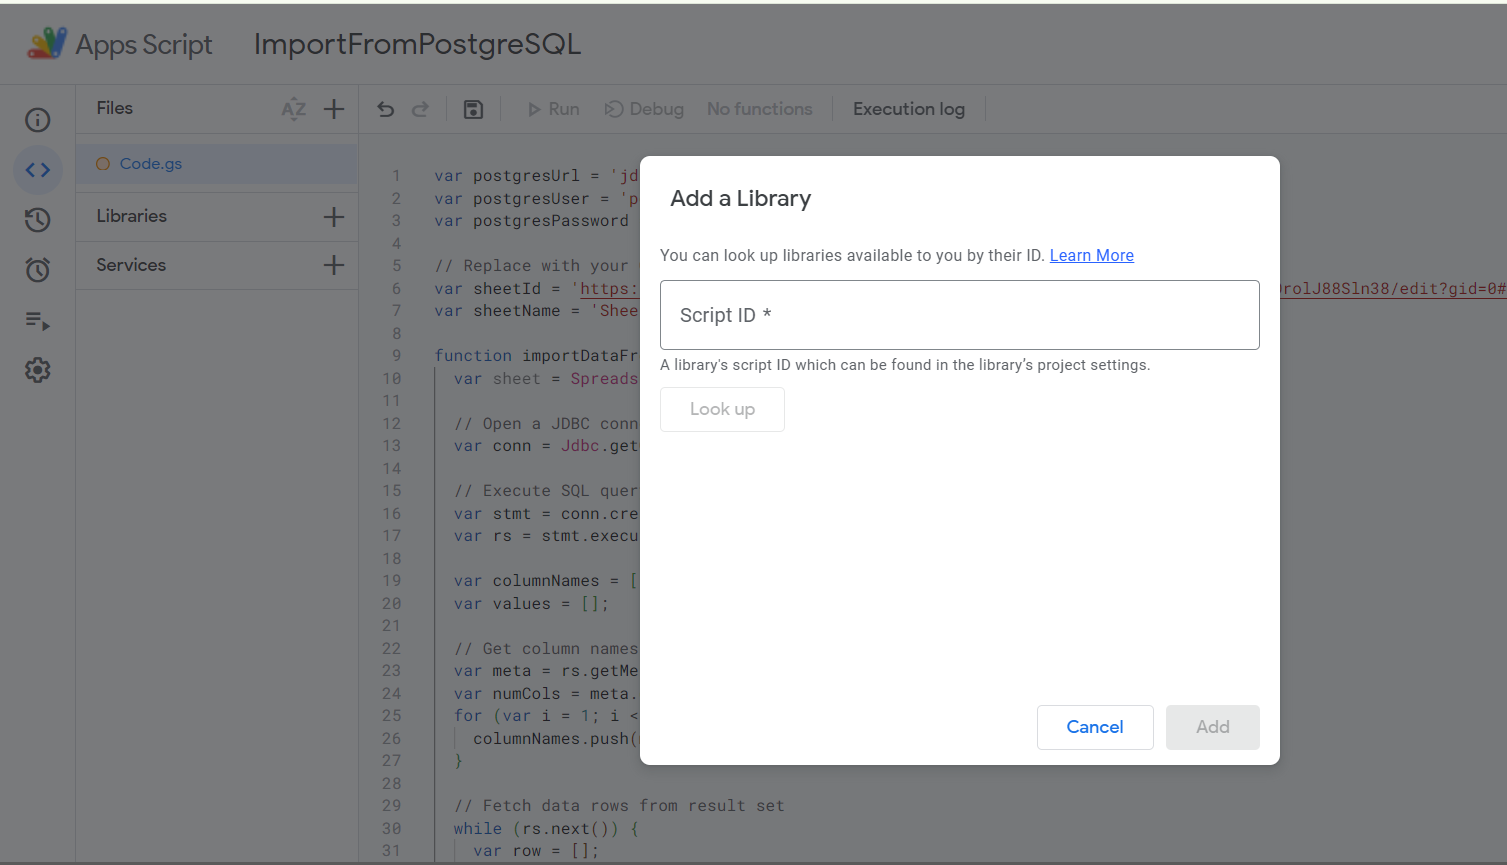The width and height of the screenshot is (1507, 865).
Task: Sort files alphabetically with AZ icon
Action: point(293,109)
